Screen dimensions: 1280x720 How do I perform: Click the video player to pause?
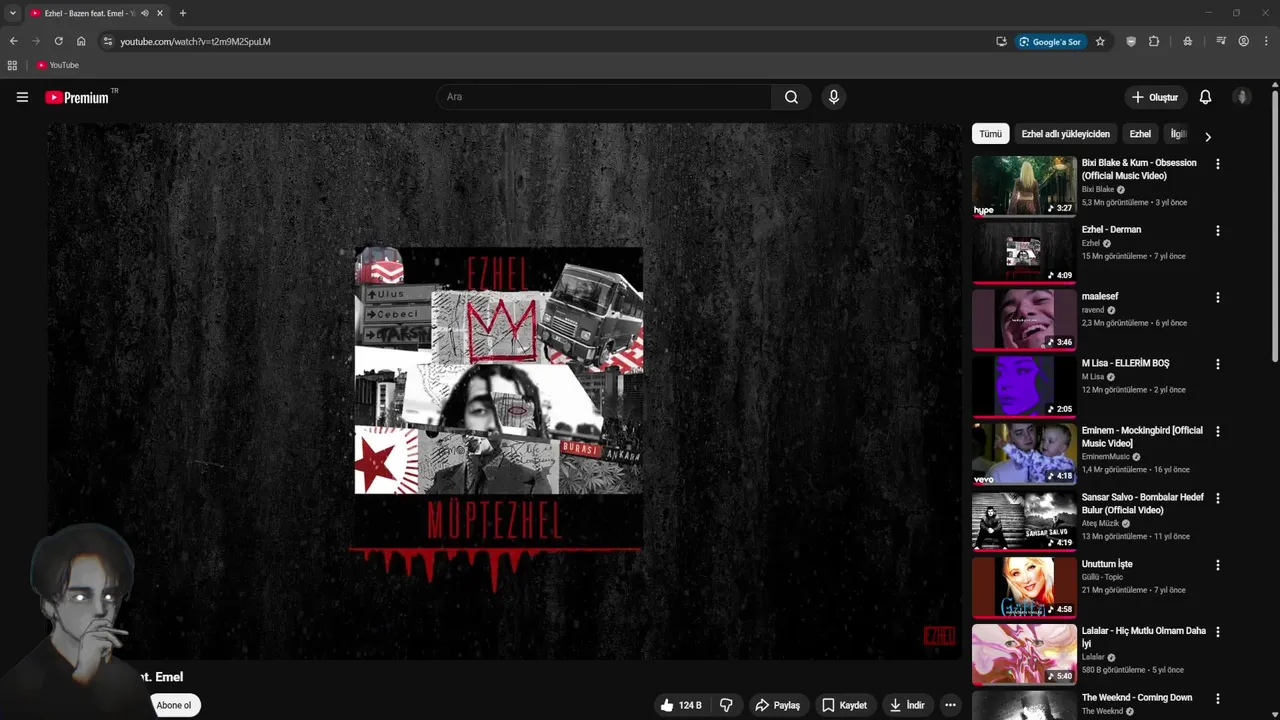tap(503, 391)
